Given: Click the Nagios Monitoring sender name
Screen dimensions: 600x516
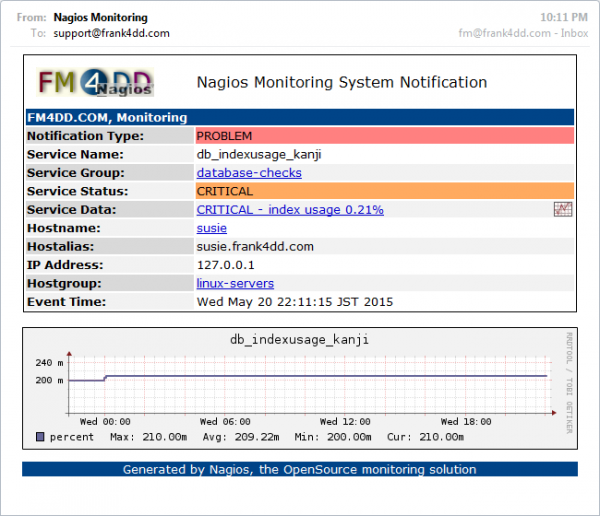Looking at the screenshot, I should pyautogui.click(x=100, y=17).
